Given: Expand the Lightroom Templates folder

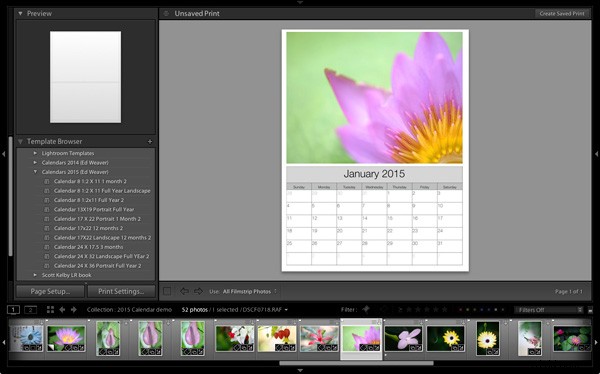Looking at the screenshot, I should tap(35, 153).
